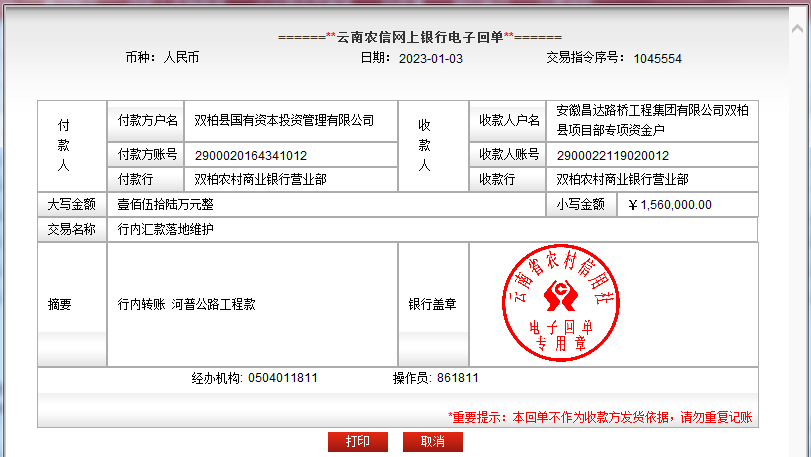Click the 打印 (Print) button

[x=357, y=441]
